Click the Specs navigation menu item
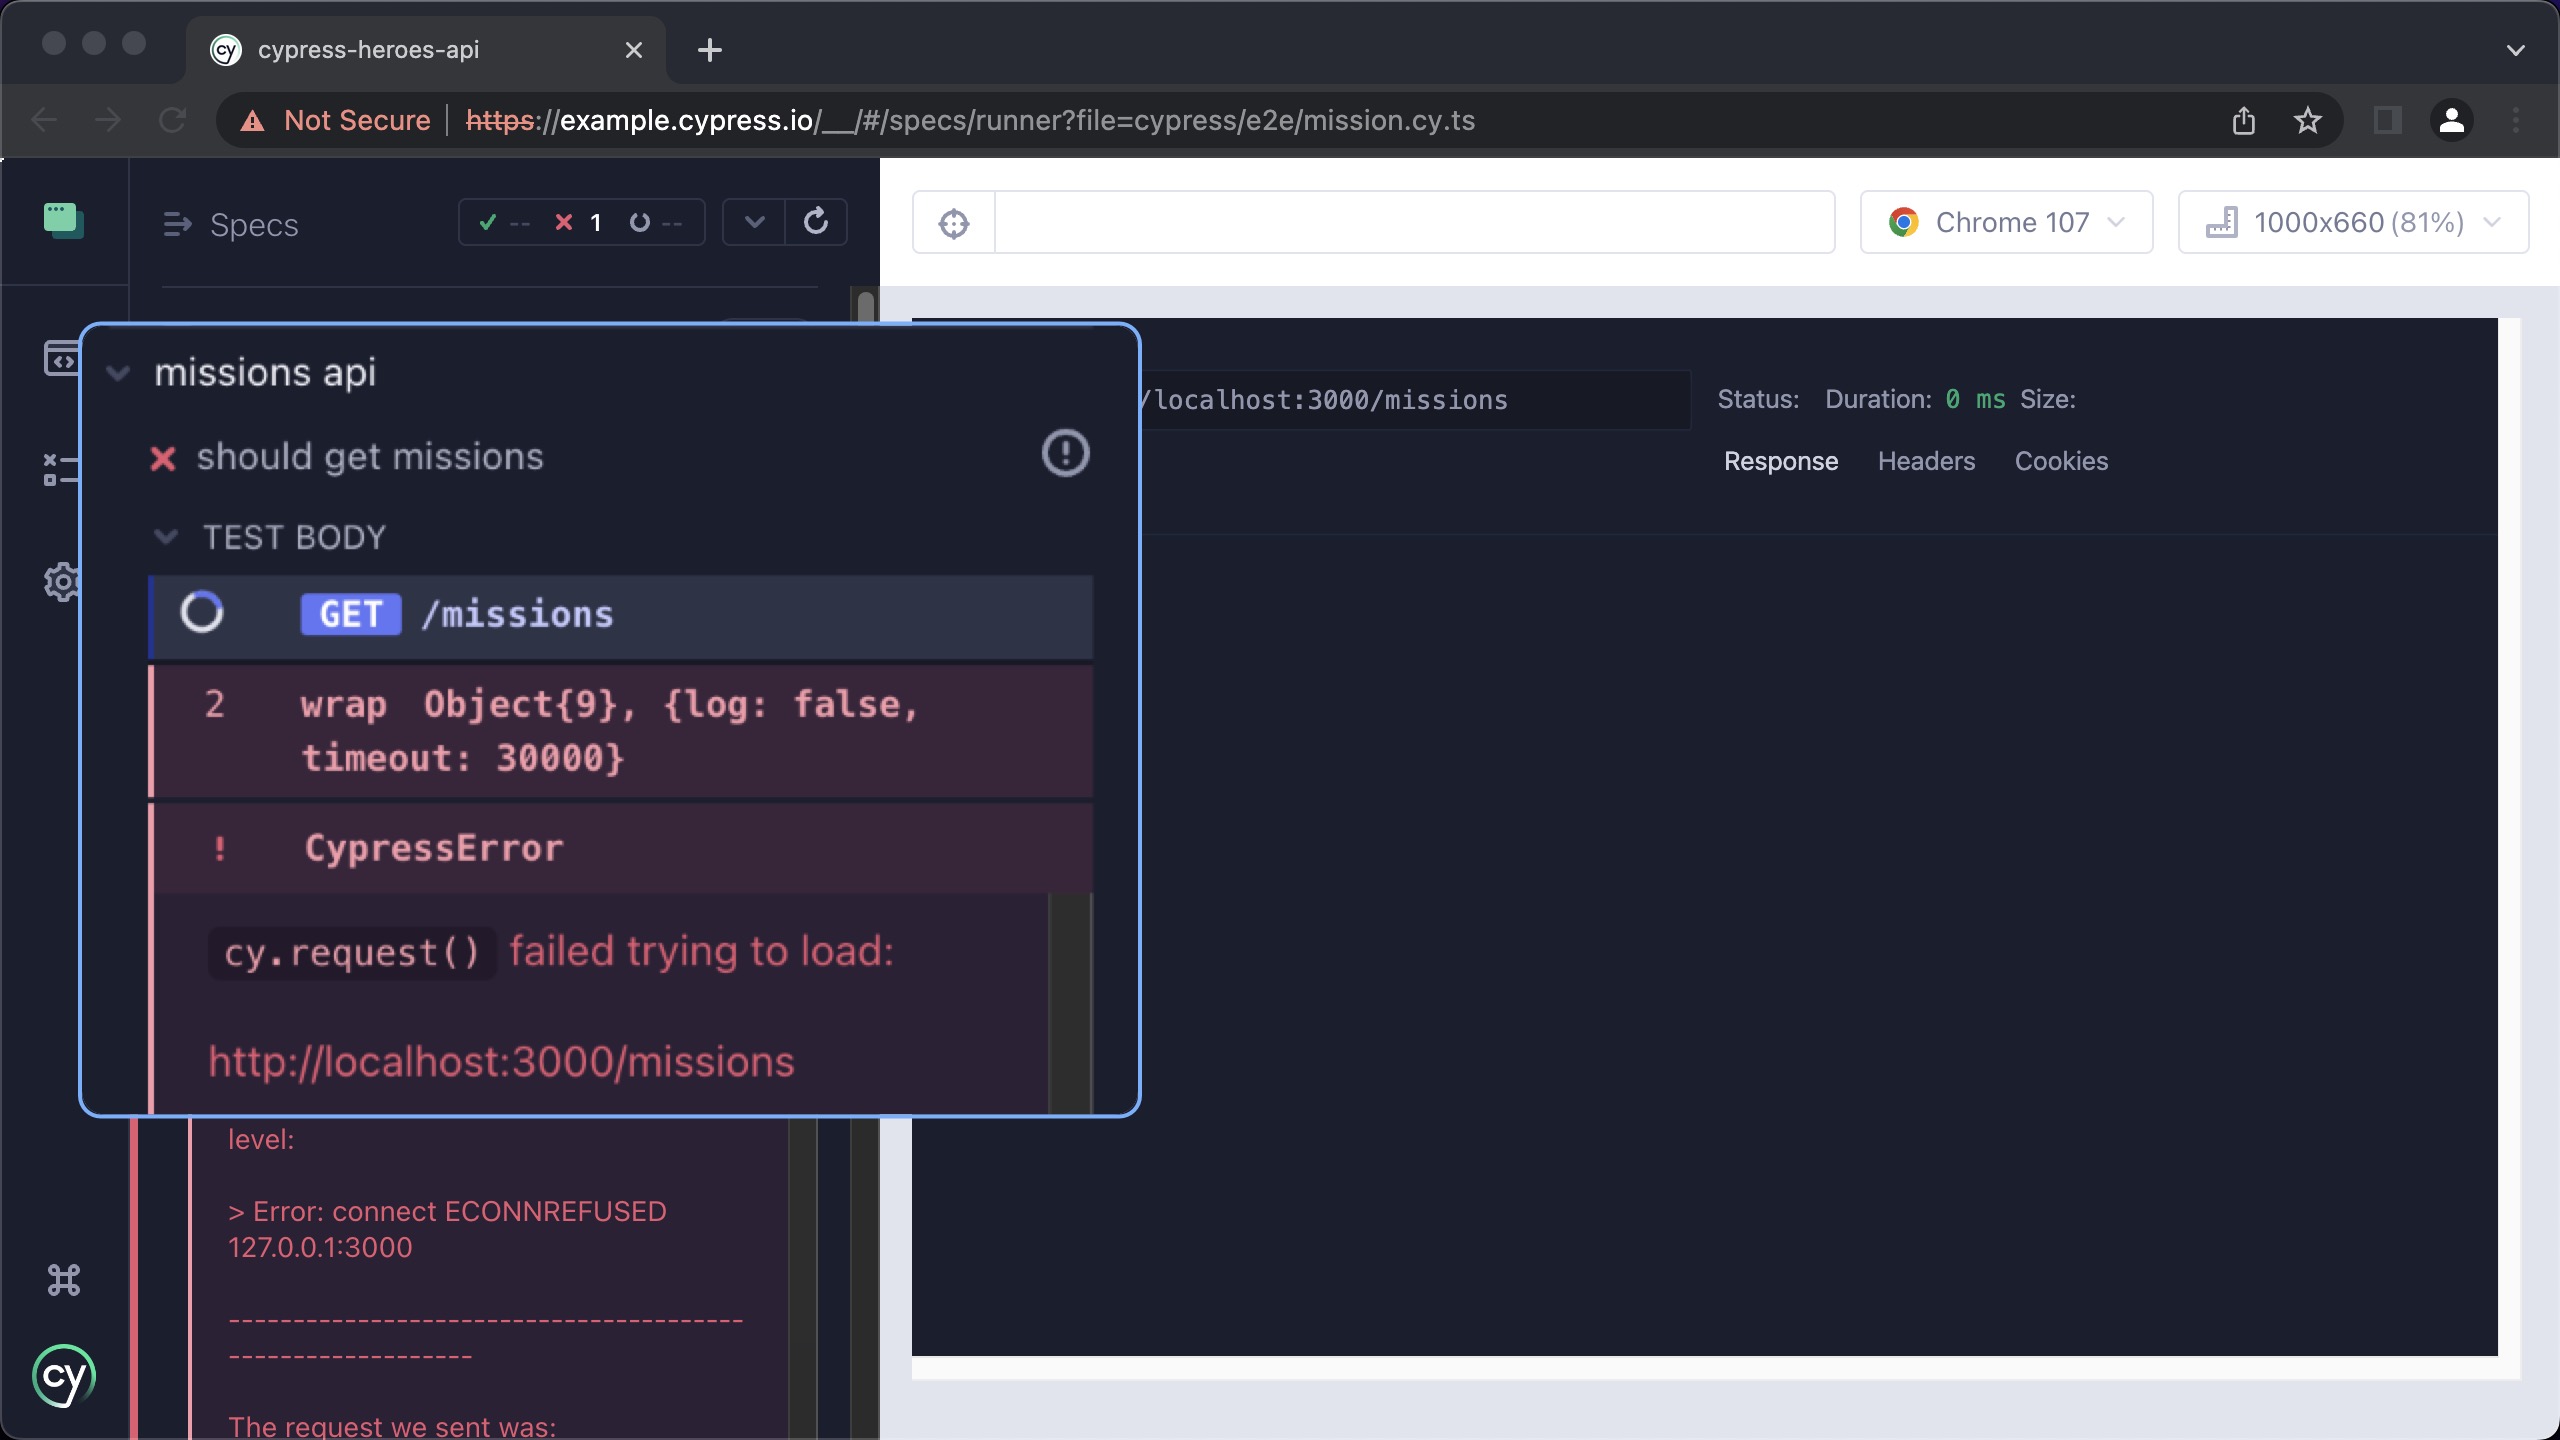 point(253,223)
